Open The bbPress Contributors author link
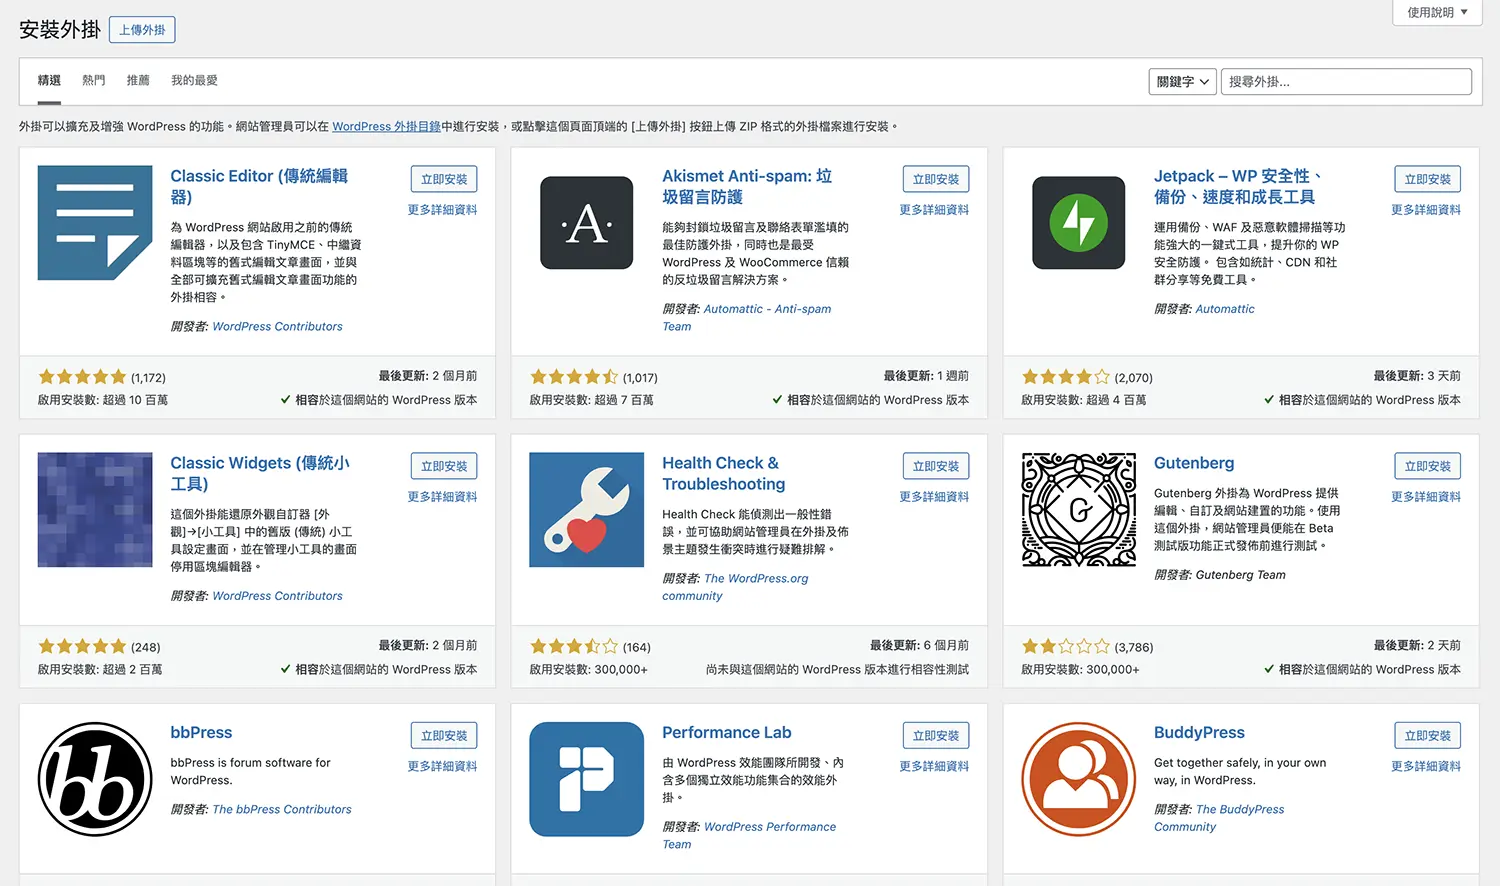1500x886 pixels. pyautogui.click(x=282, y=809)
